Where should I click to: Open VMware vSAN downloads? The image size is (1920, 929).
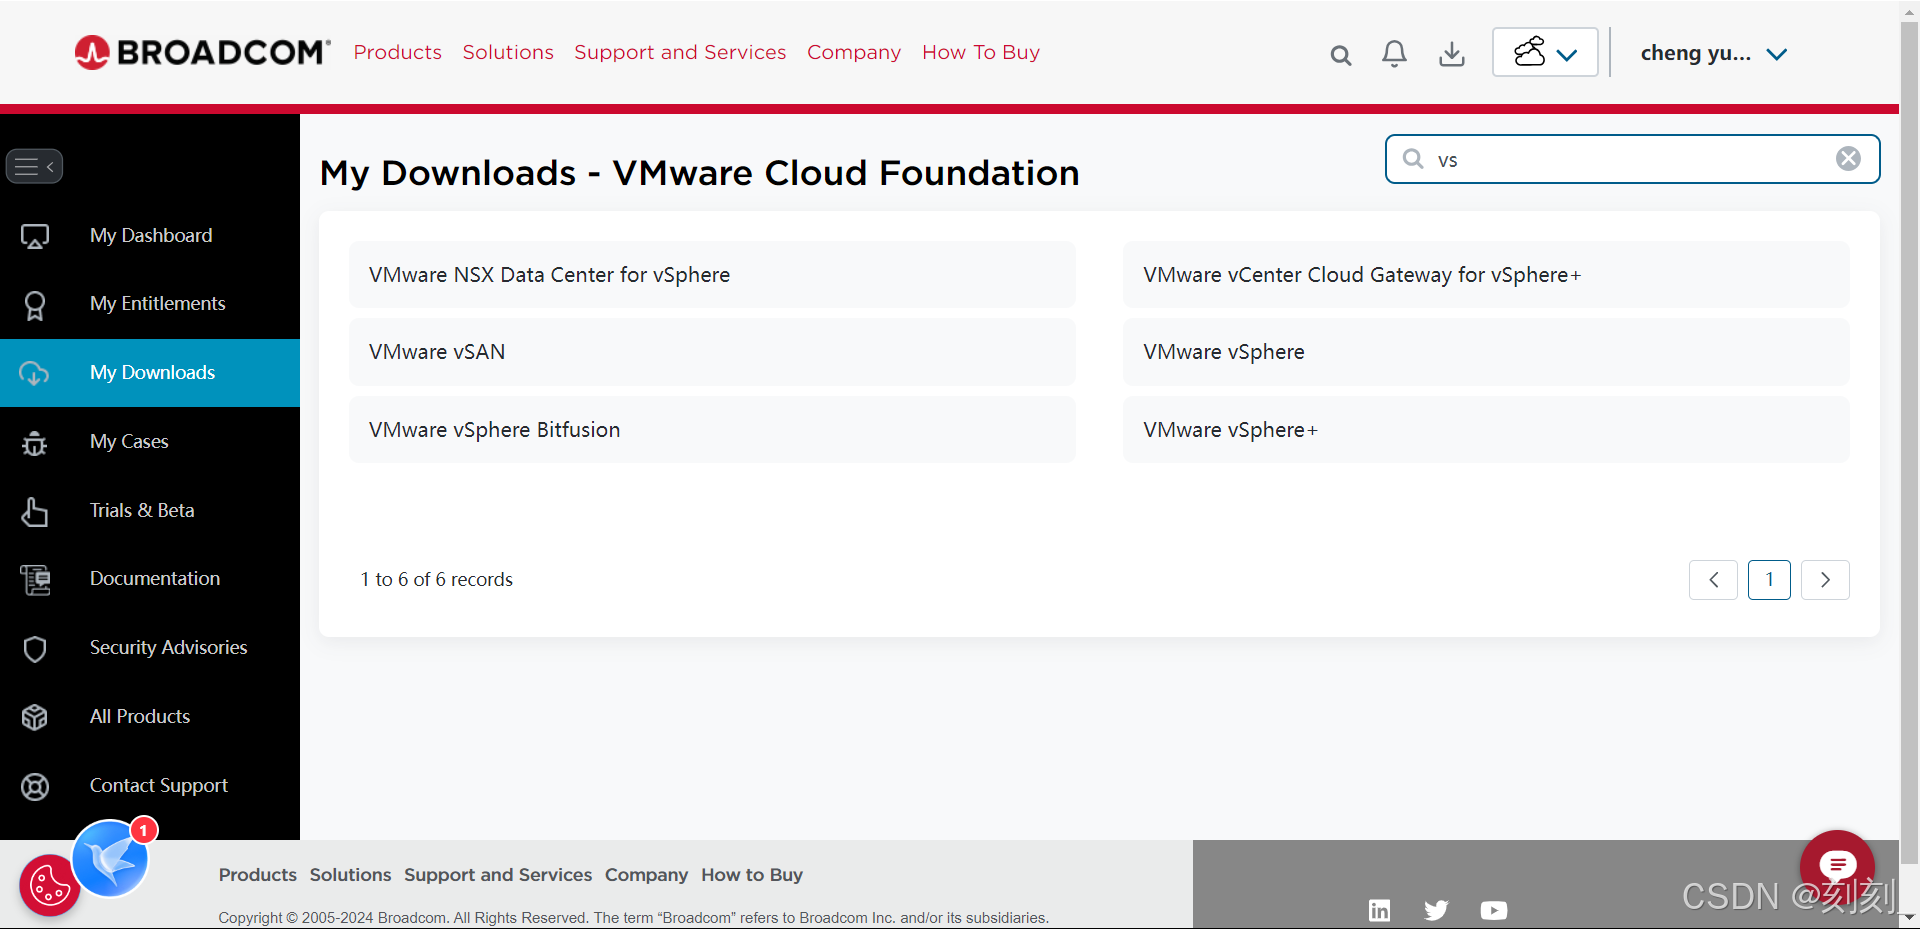pyautogui.click(x=712, y=351)
